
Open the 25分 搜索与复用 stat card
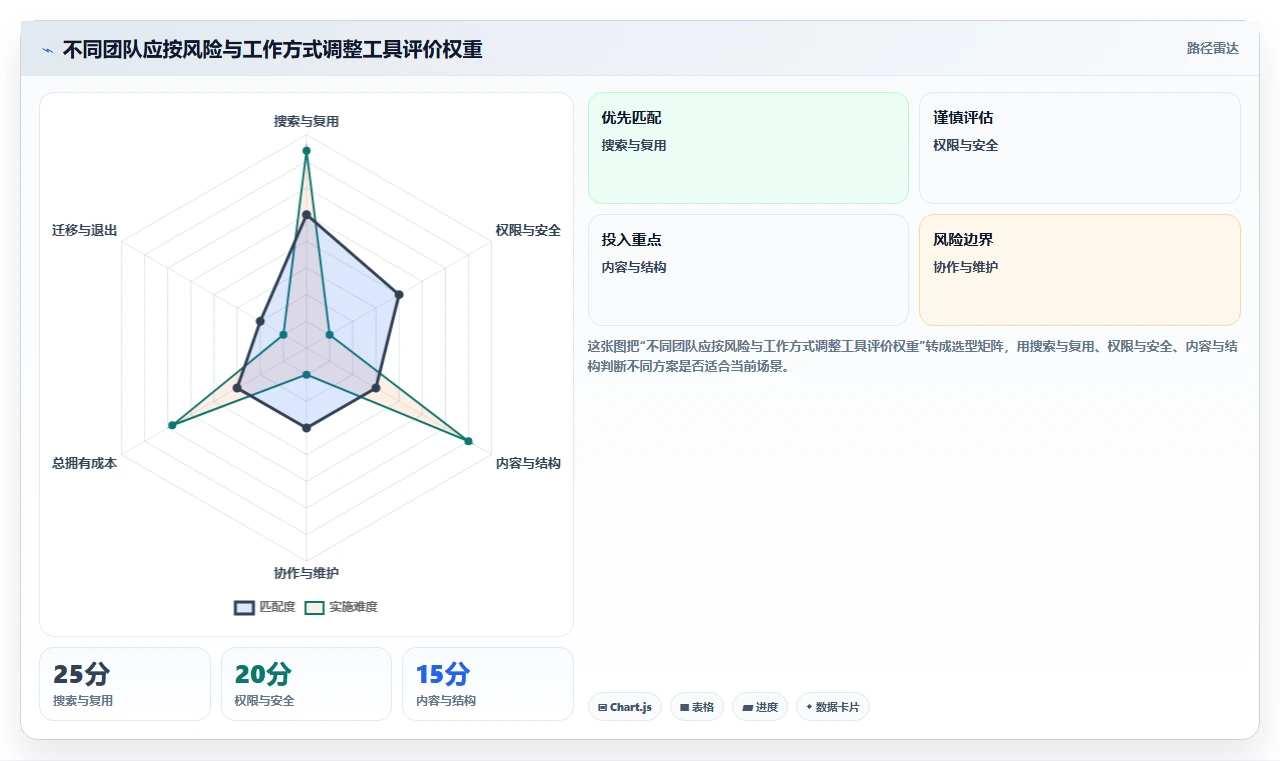(x=125, y=684)
